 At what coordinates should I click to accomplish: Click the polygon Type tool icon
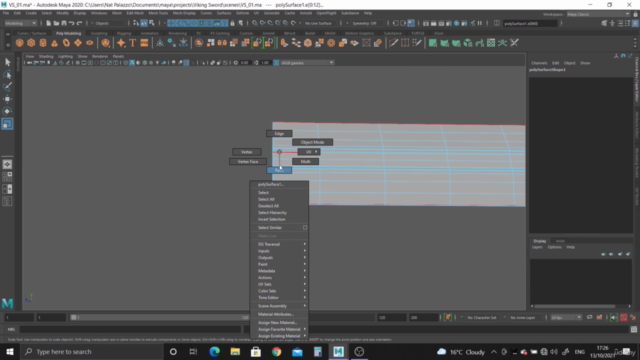tap(133, 43)
